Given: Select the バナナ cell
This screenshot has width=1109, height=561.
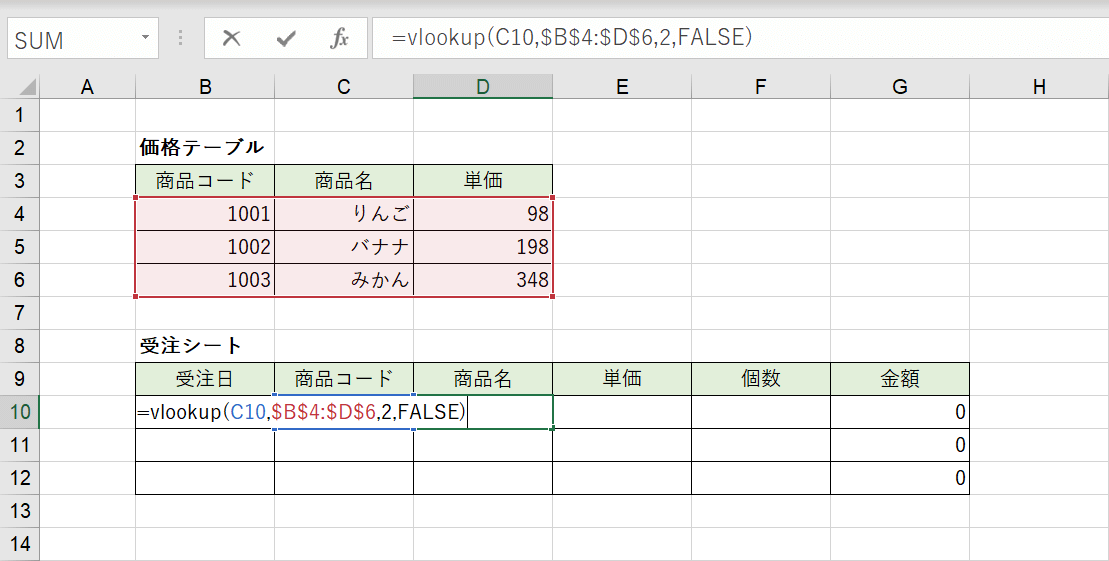Looking at the screenshot, I should [344, 247].
